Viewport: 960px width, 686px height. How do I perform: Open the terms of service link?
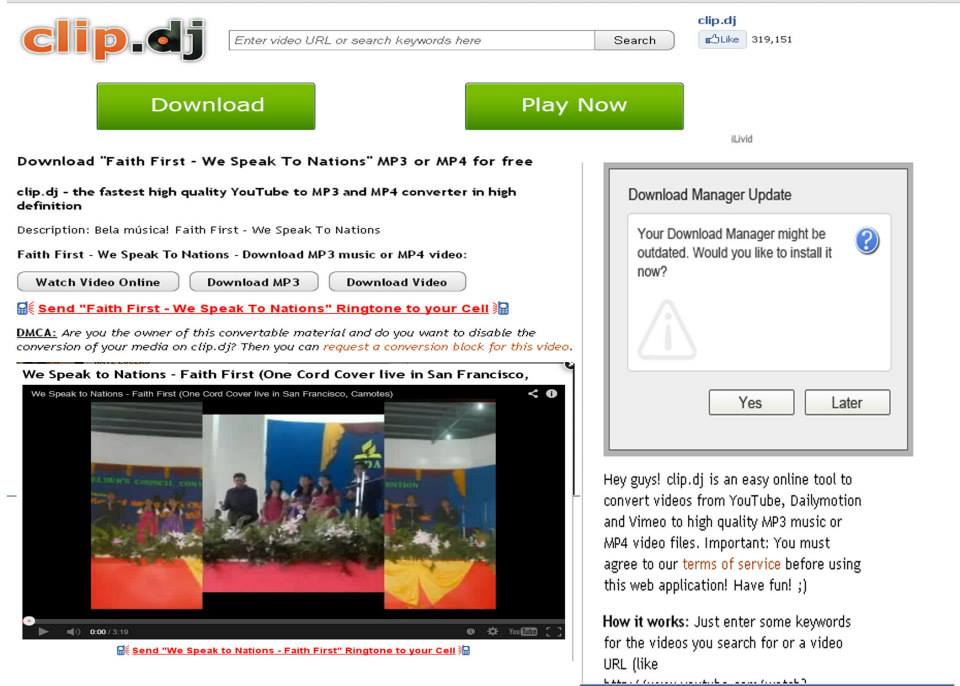click(x=731, y=564)
